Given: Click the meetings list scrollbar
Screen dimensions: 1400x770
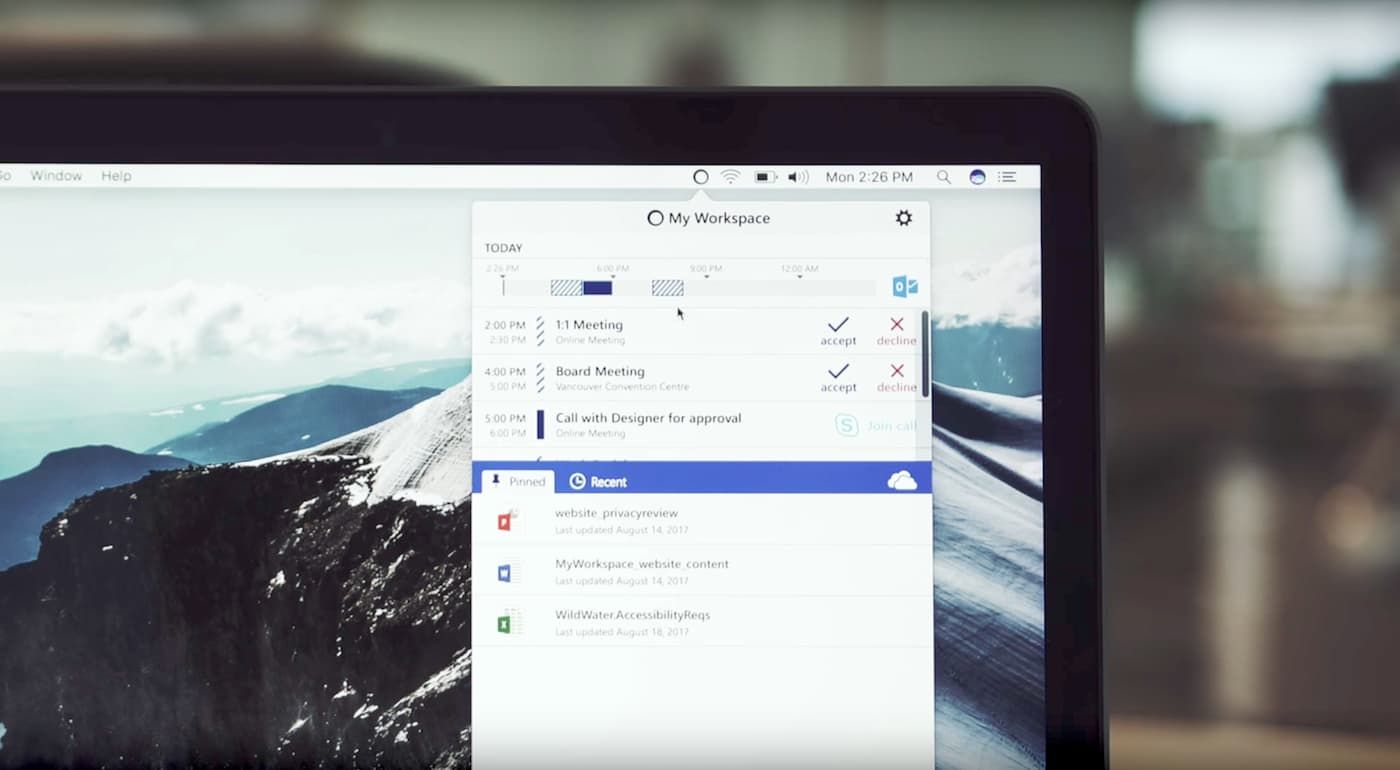Looking at the screenshot, I should click(x=925, y=355).
